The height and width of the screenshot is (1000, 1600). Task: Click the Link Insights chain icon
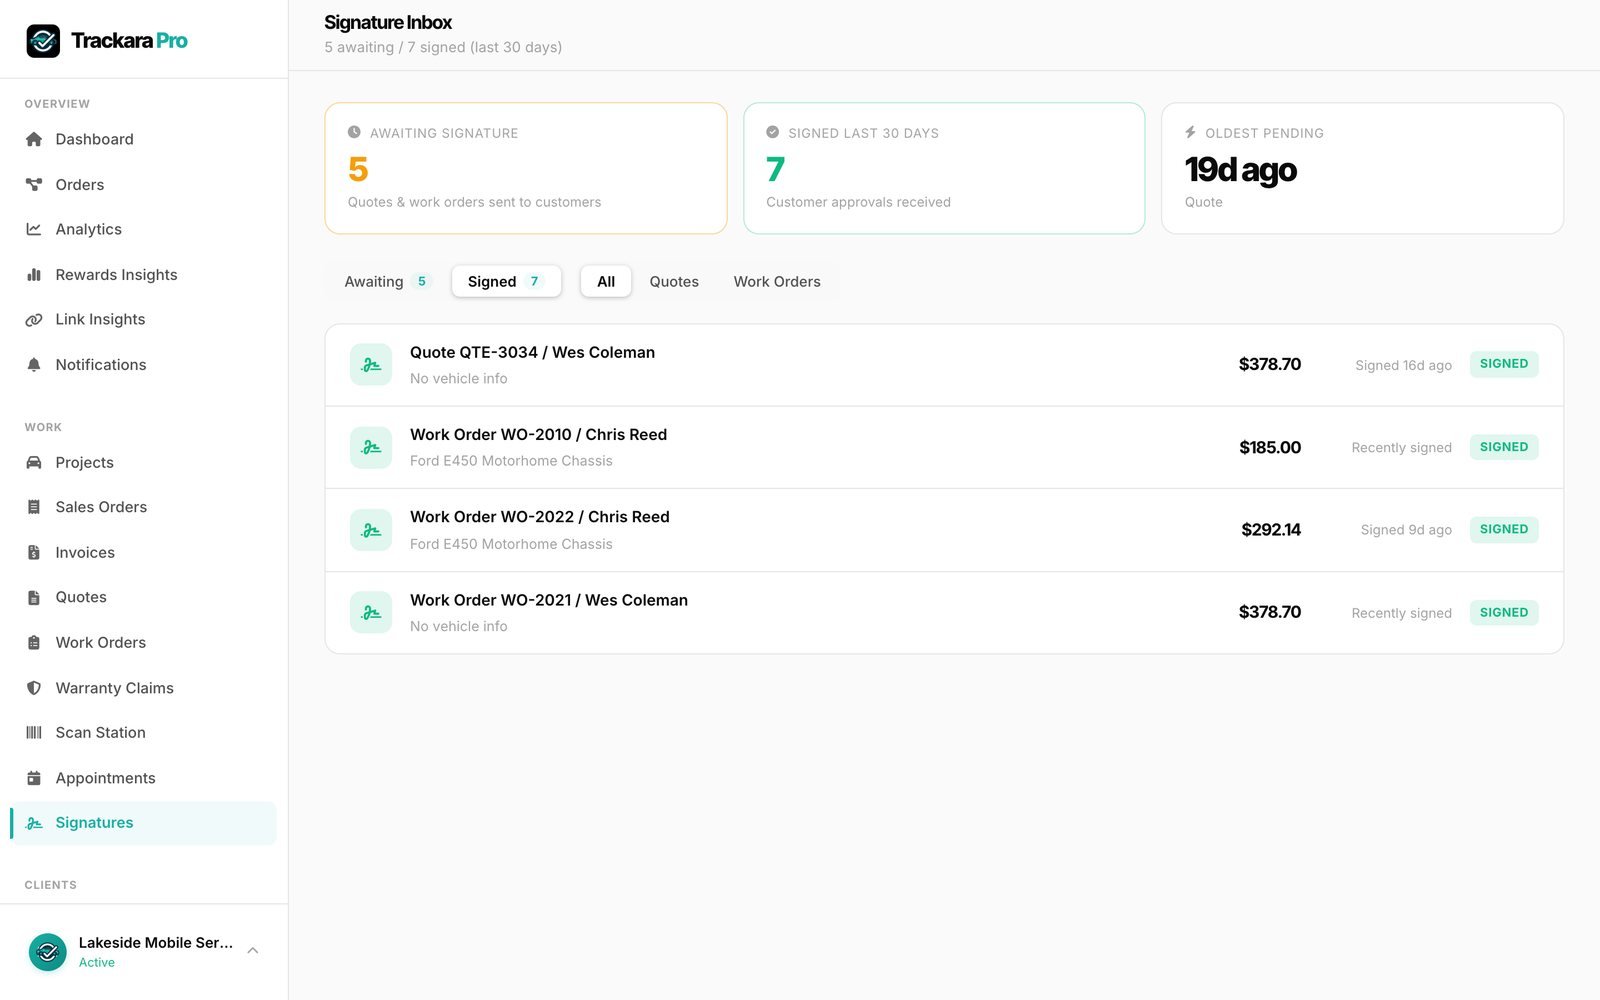pyautogui.click(x=34, y=320)
